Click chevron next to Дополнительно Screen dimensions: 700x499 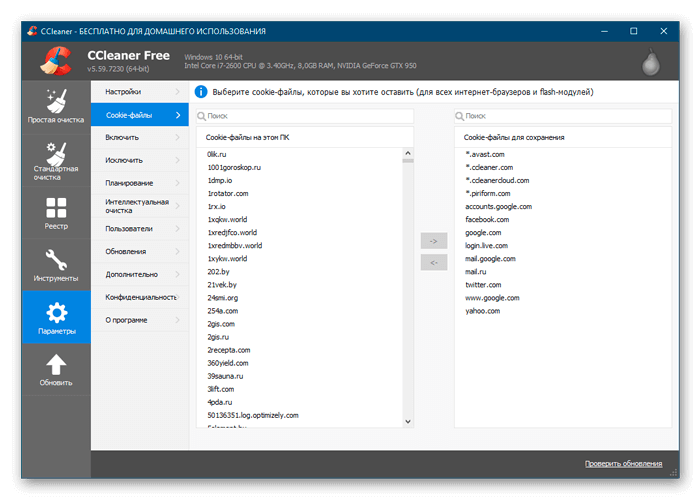tap(178, 274)
